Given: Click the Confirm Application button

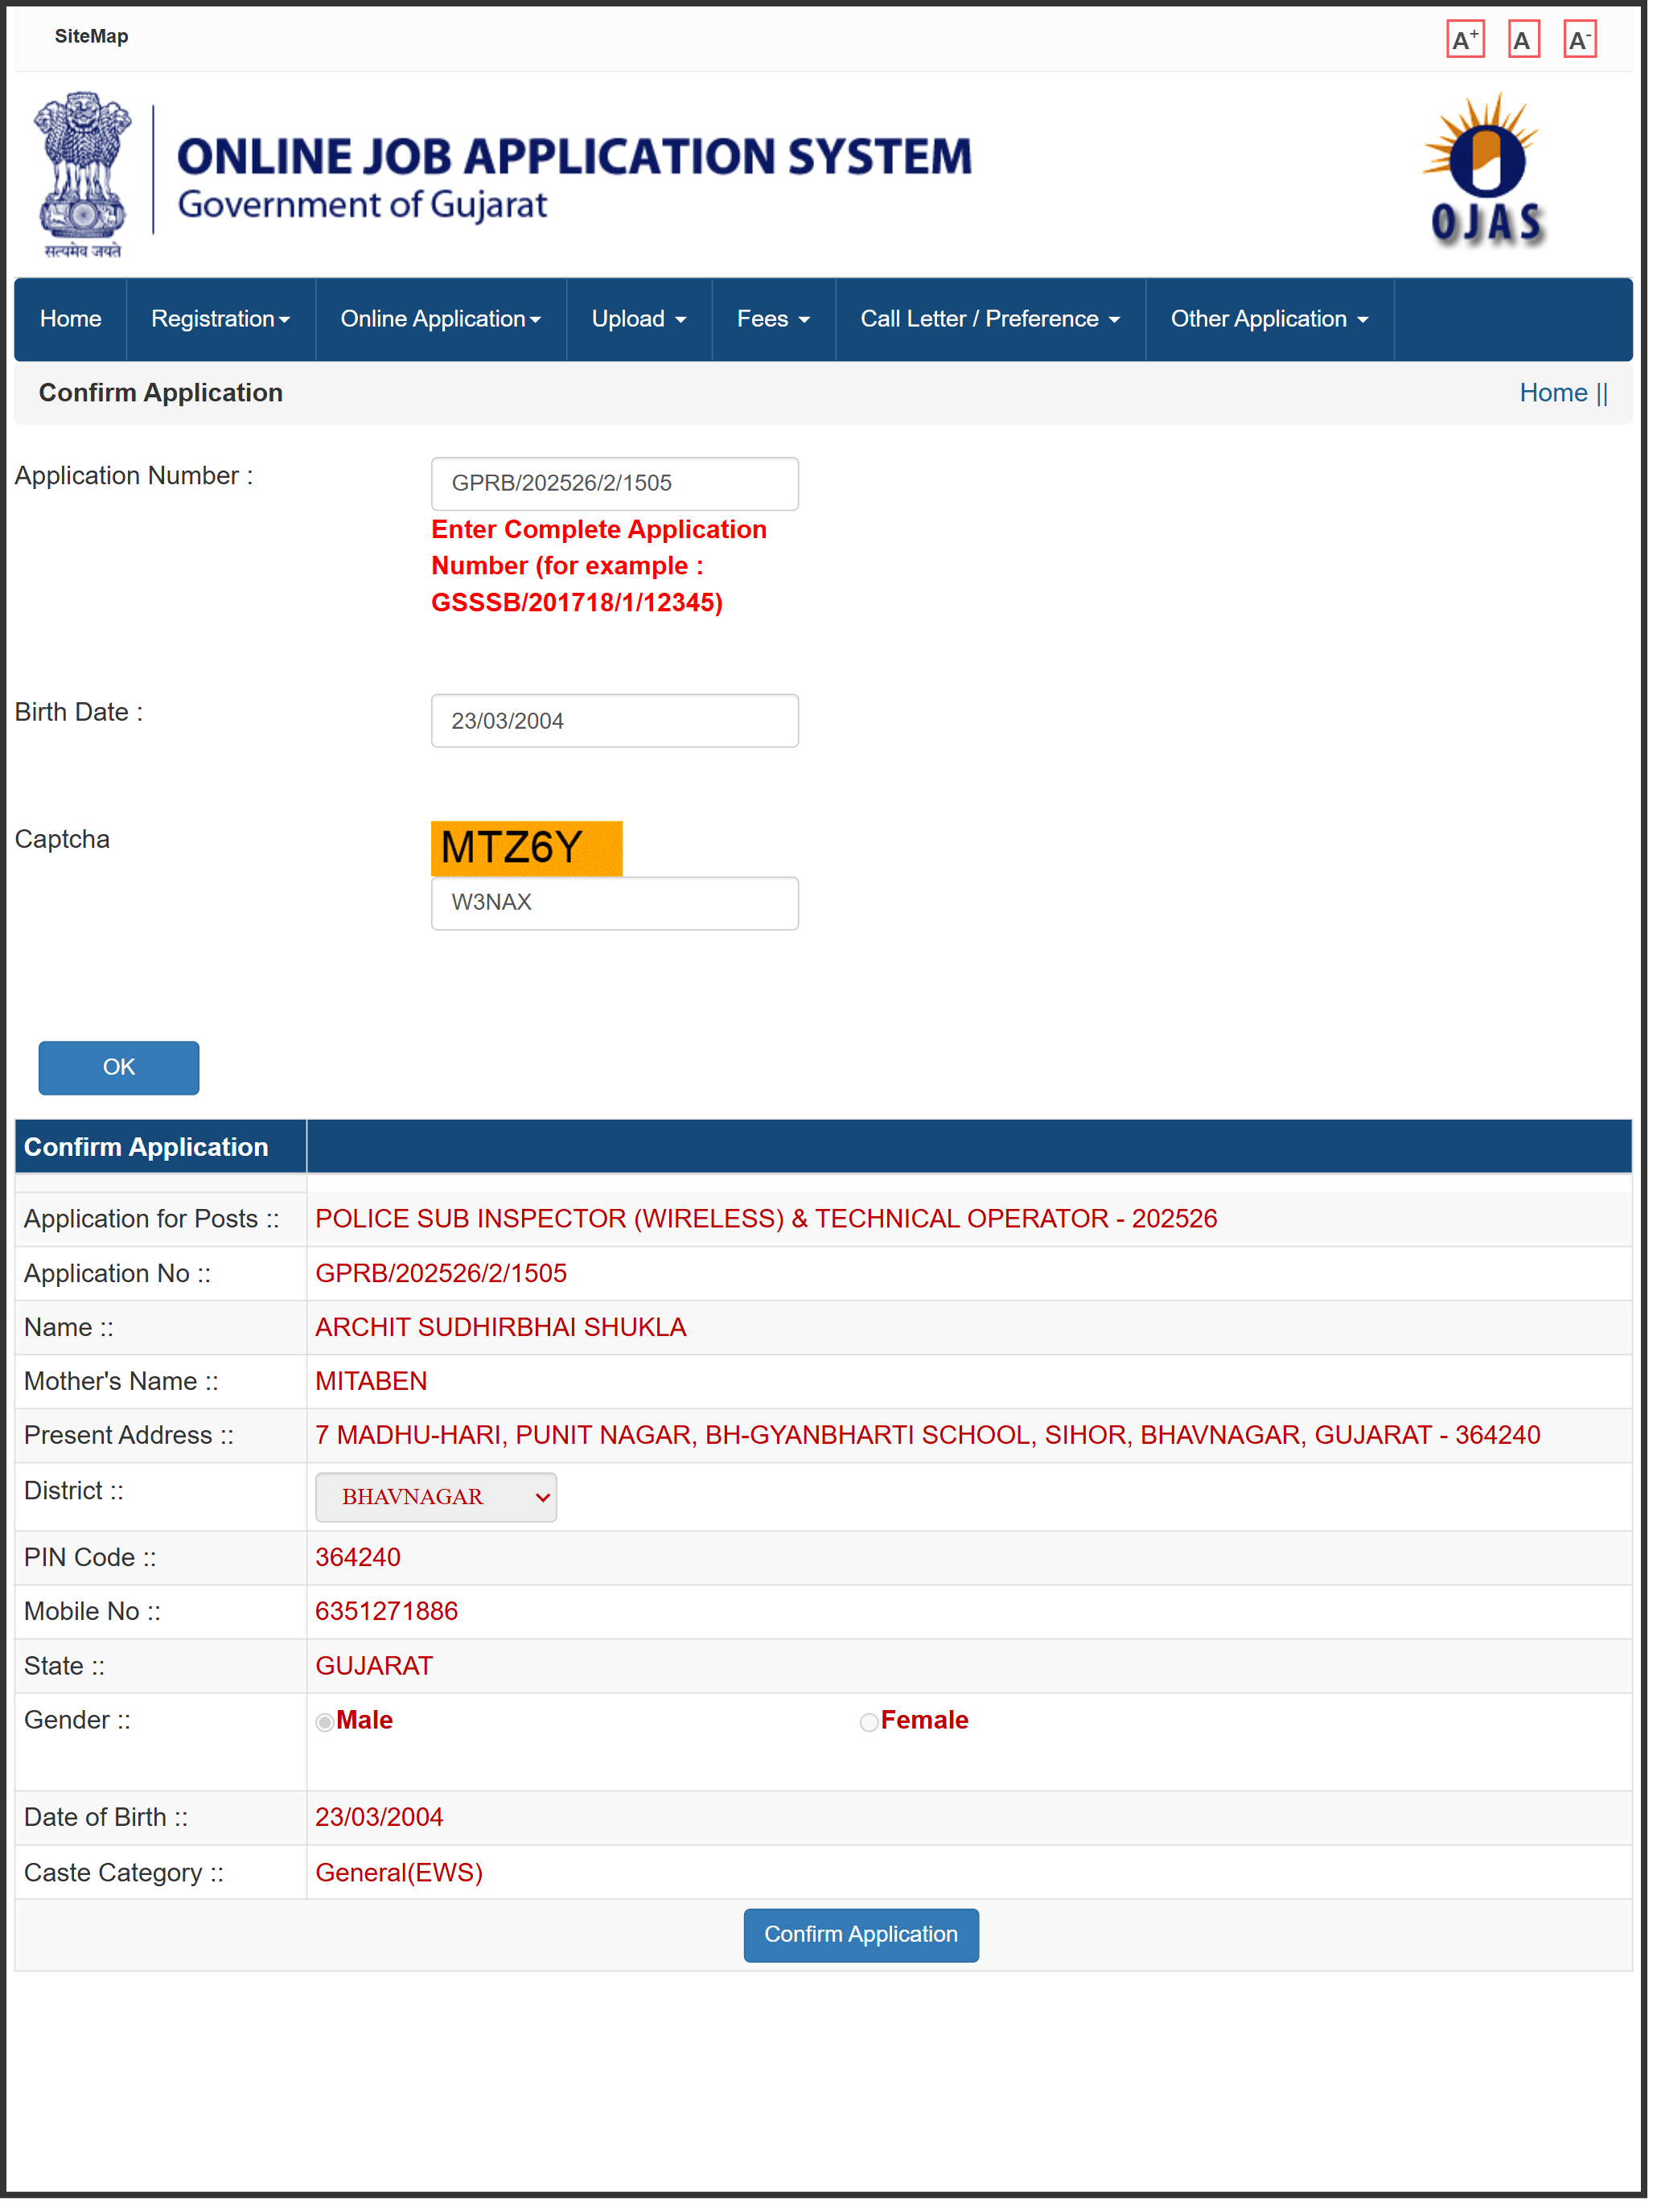Looking at the screenshot, I should (860, 1934).
